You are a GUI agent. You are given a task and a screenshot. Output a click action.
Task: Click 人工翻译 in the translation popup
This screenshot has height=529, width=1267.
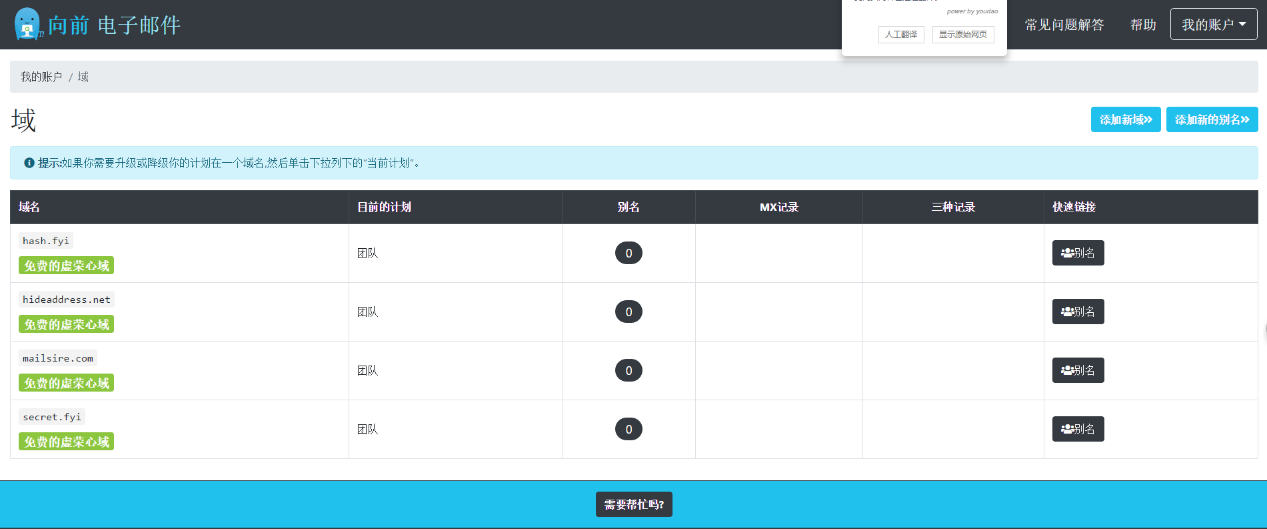click(901, 35)
